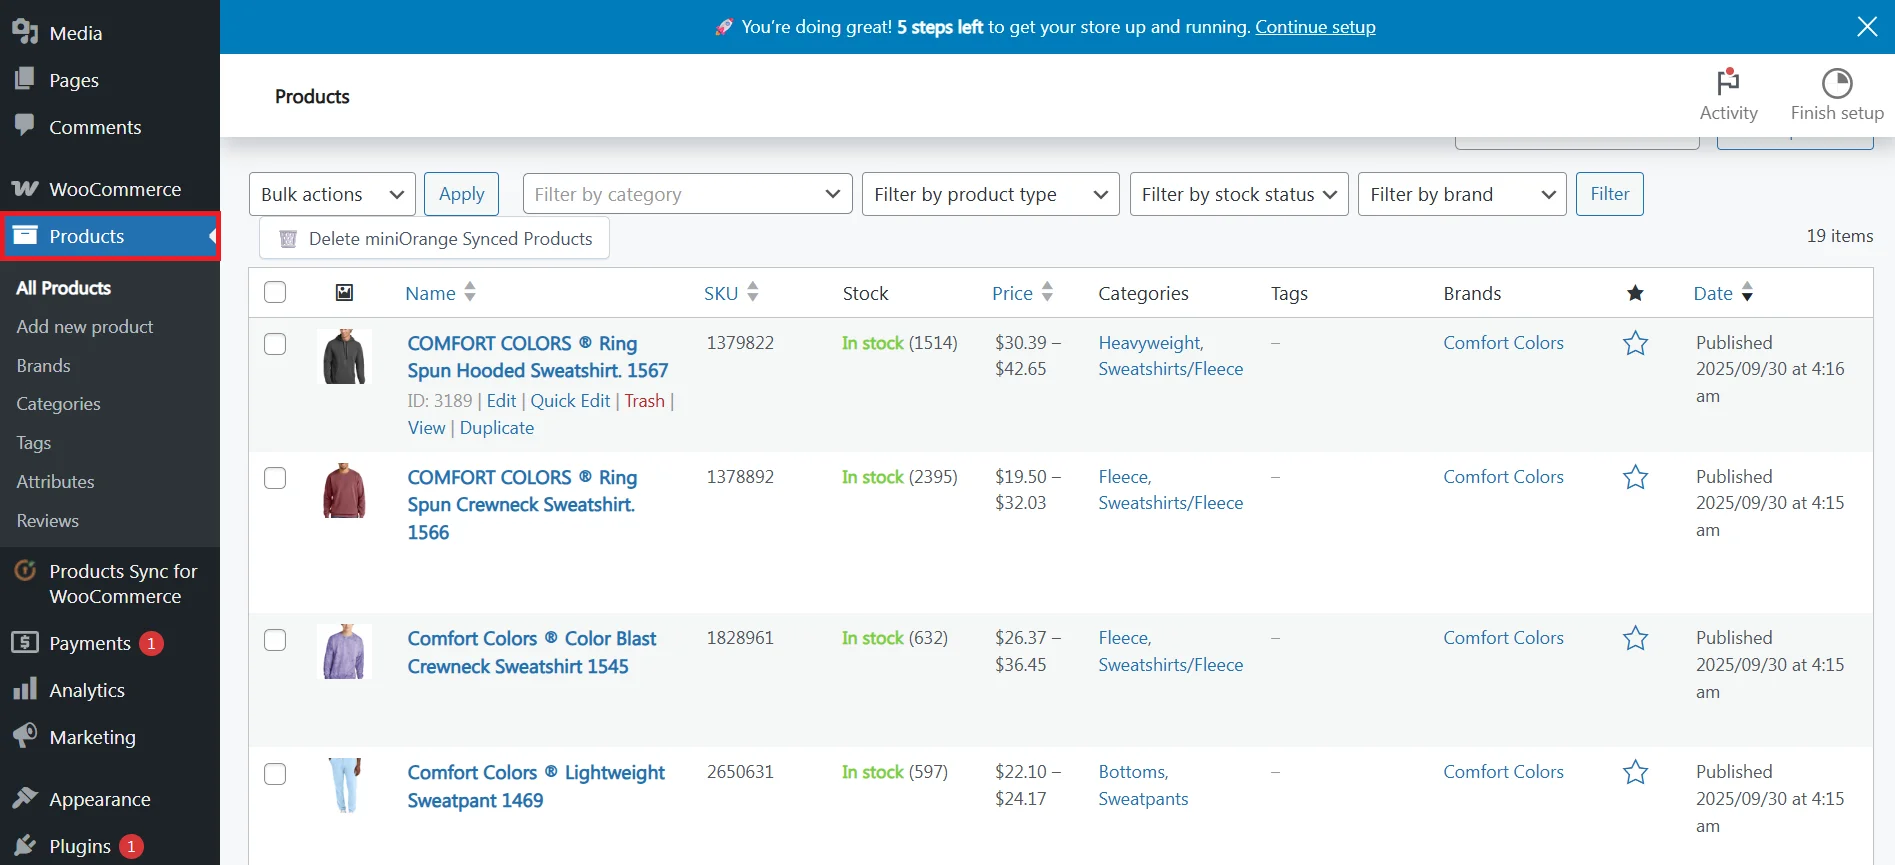Sort by SKU using the sort arrows

pos(753,292)
